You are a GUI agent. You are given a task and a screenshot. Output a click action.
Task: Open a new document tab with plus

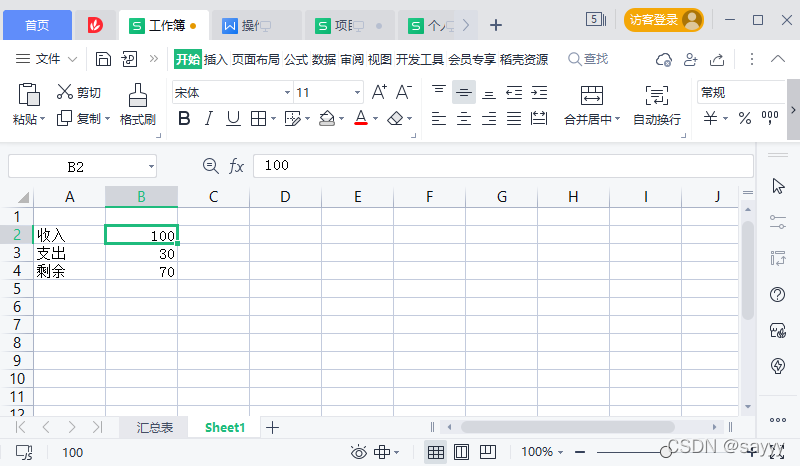tap(495, 24)
